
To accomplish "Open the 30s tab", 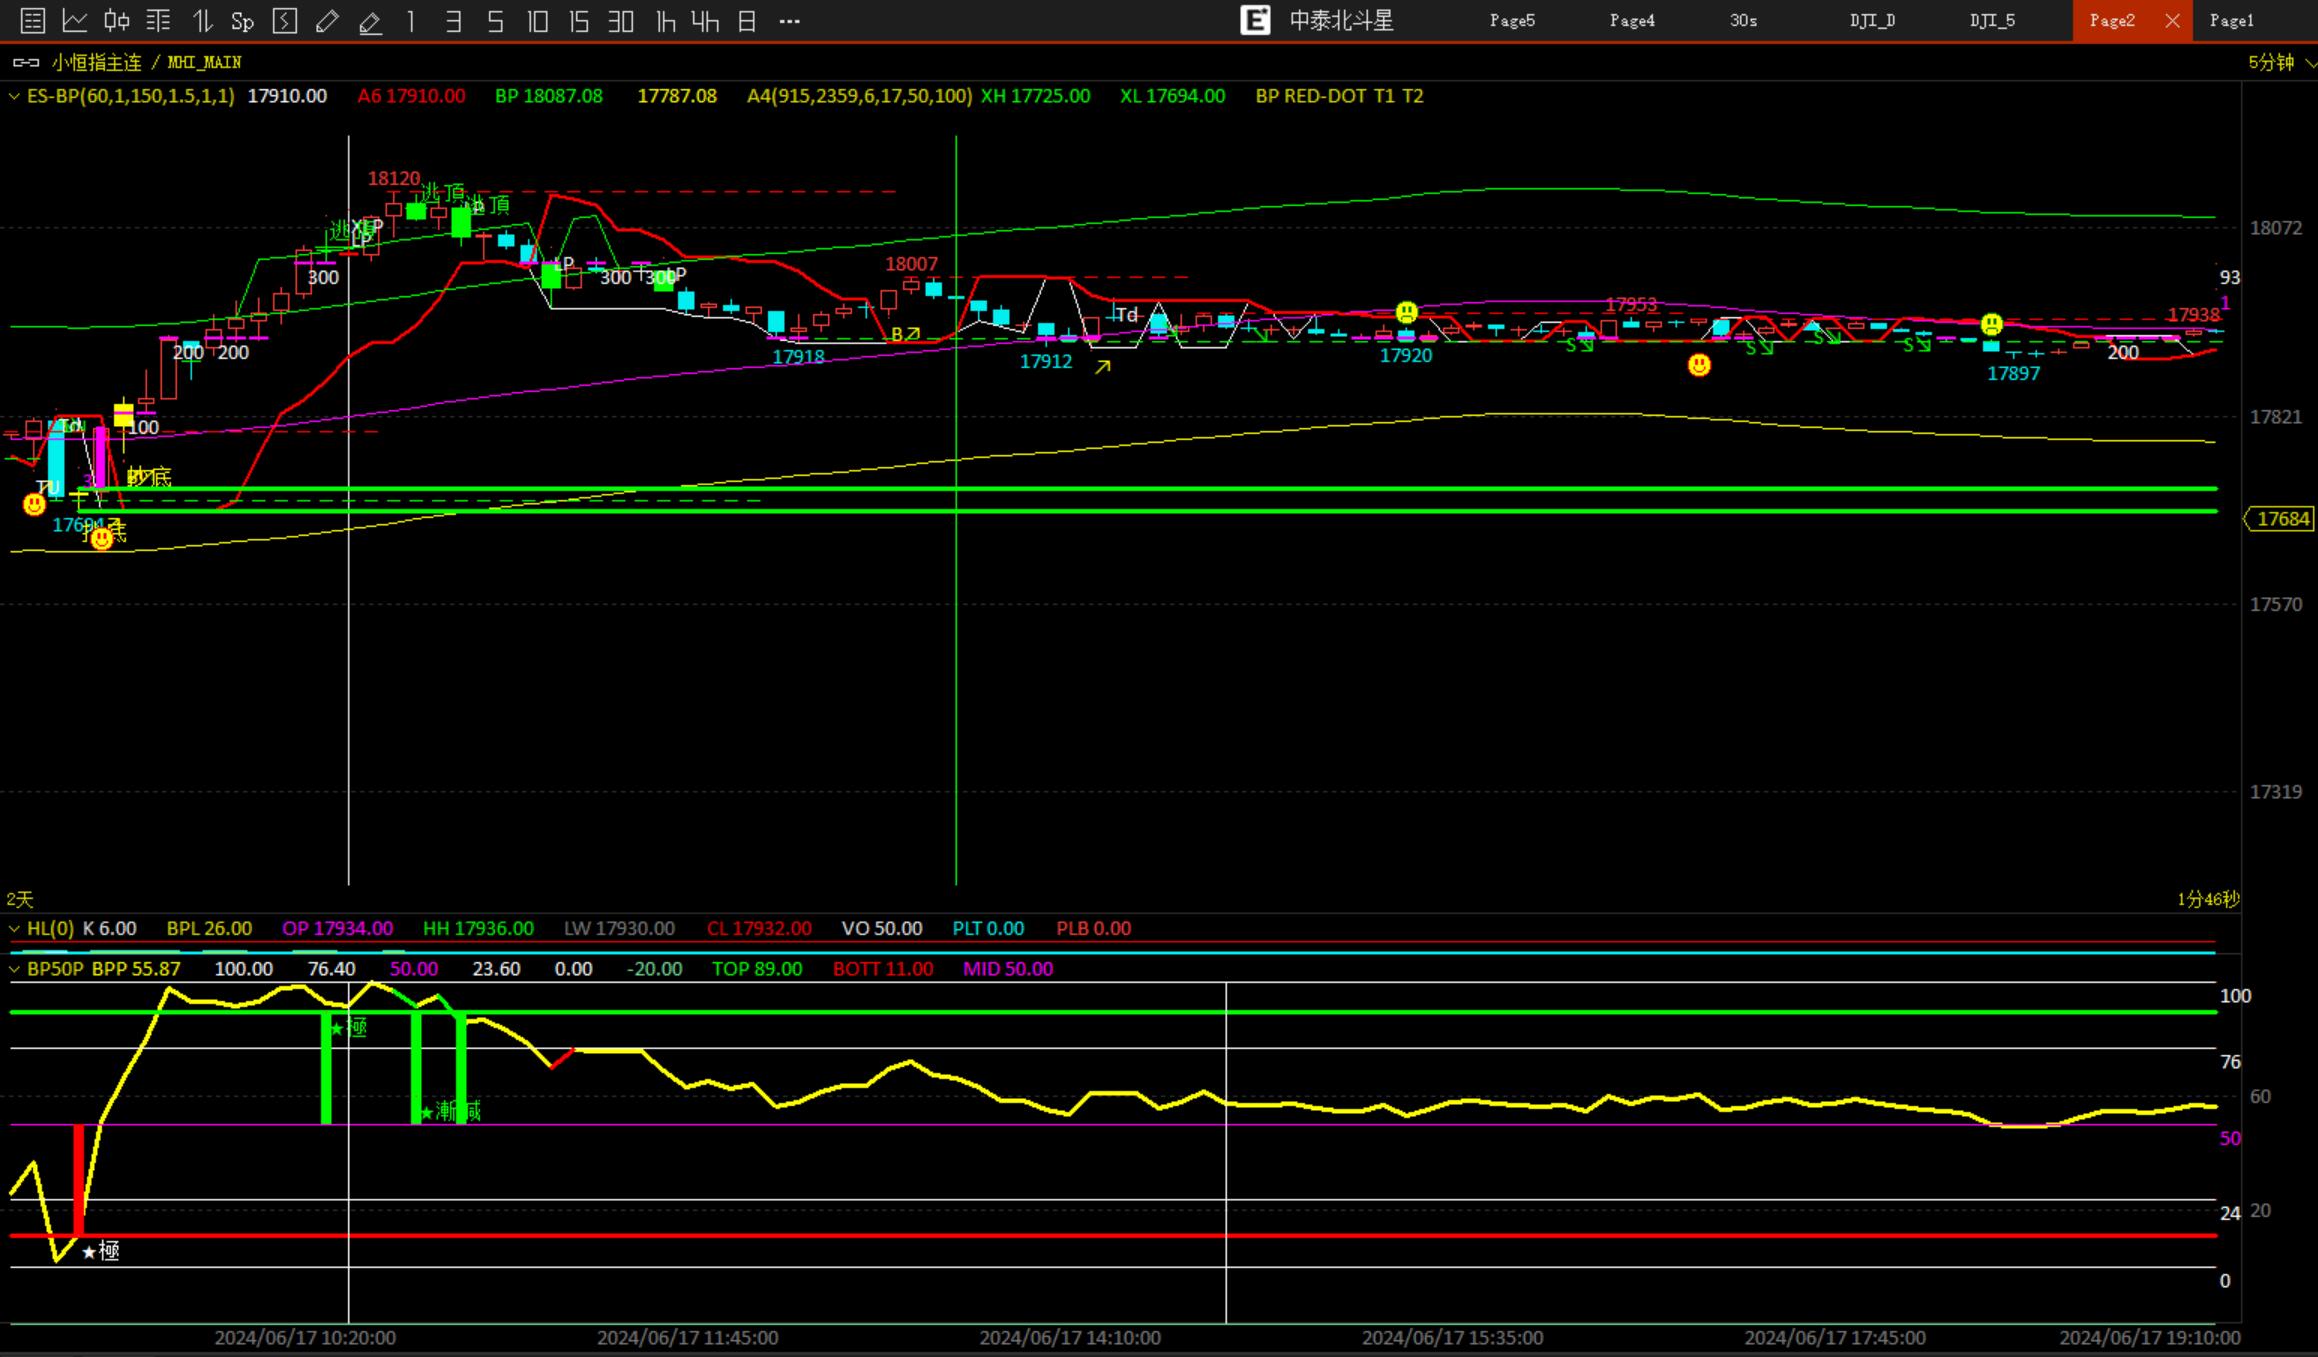I will click(x=1743, y=21).
